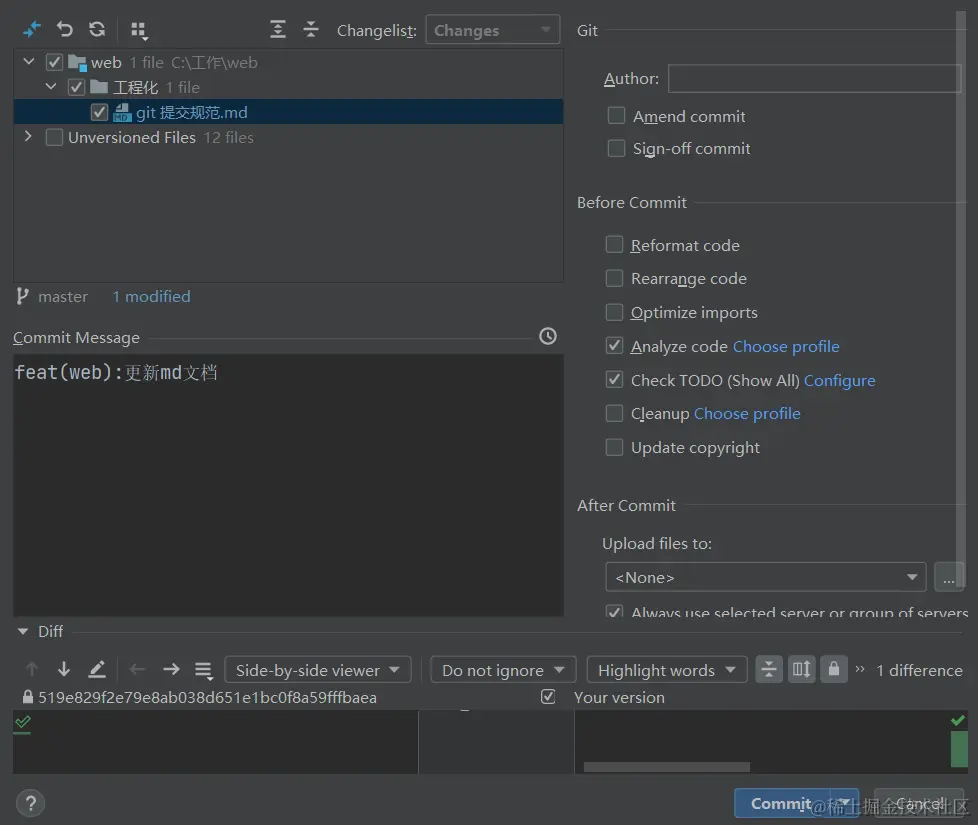
Task: Click the help question mark button
Action: 31,803
